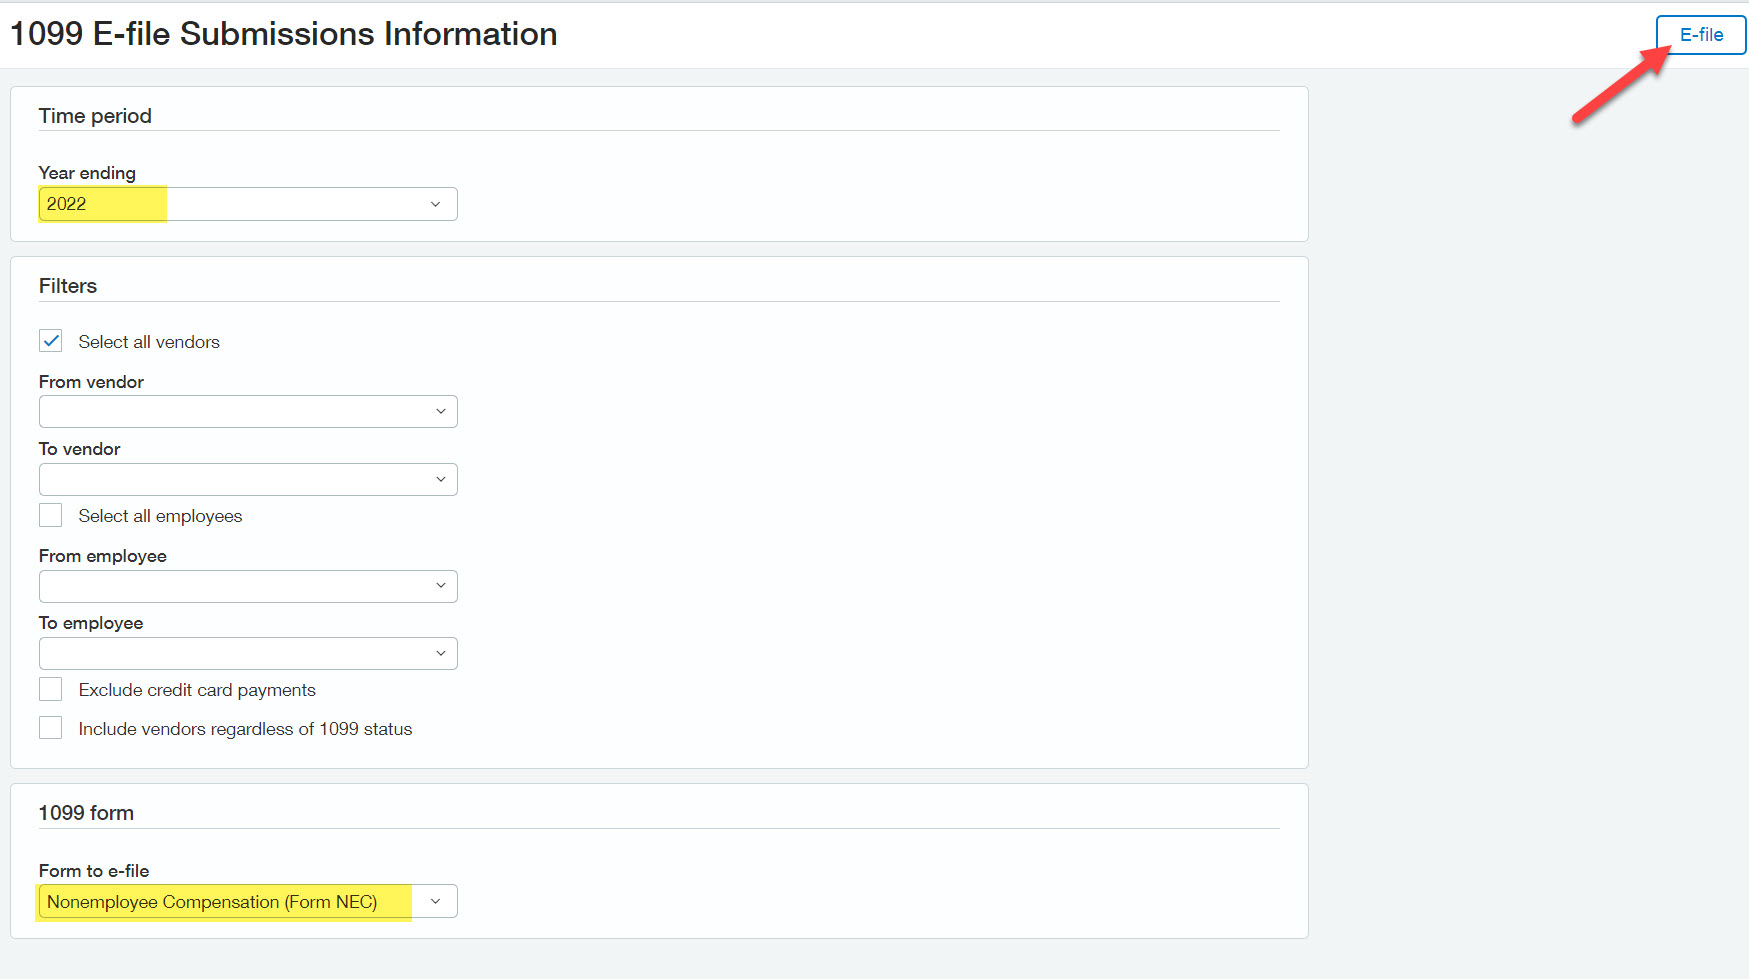Click the E-file button
The height and width of the screenshot is (979, 1749).
pyautogui.click(x=1700, y=35)
